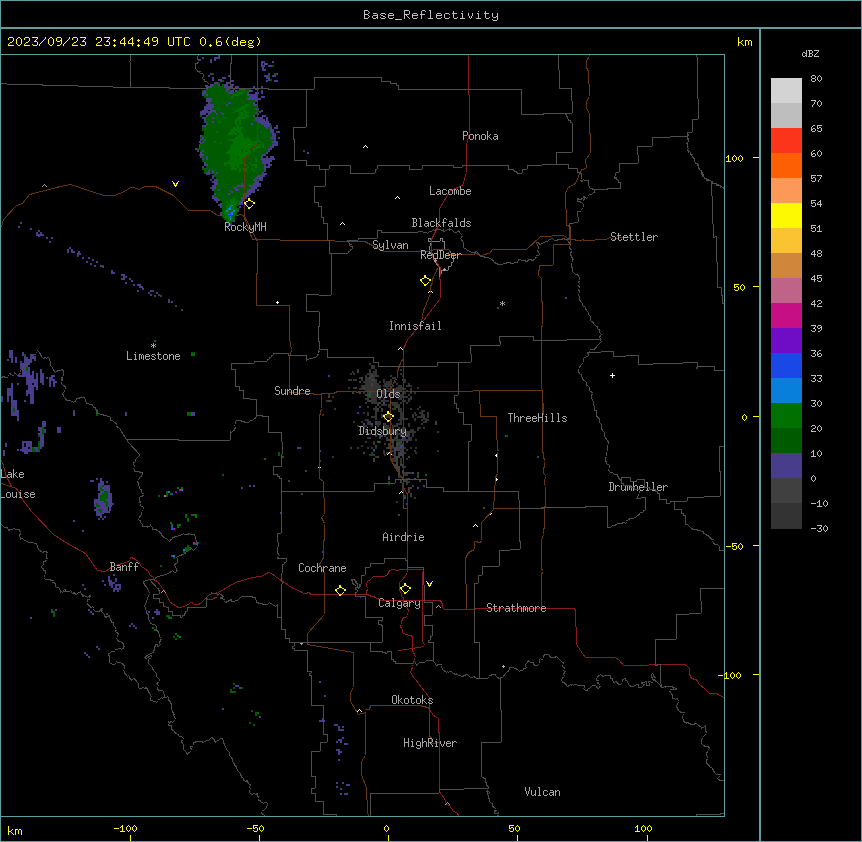Click the 50 tick label on bottom axis
Image resolution: width=862 pixels, height=842 pixels.
pyautogui.click(x=514, y=828)
